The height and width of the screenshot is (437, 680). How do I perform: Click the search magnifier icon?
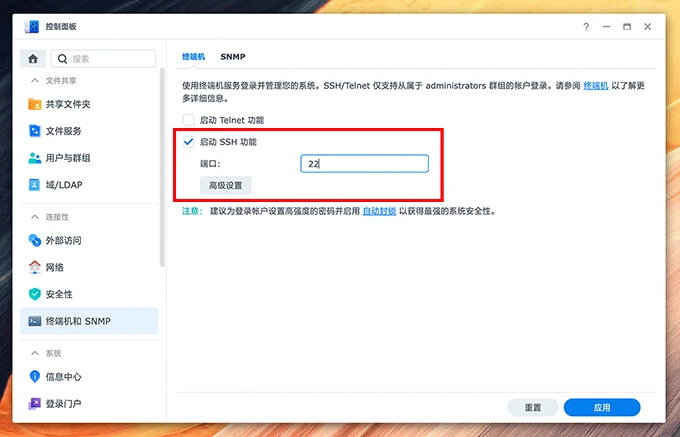(x=62, y=59)
